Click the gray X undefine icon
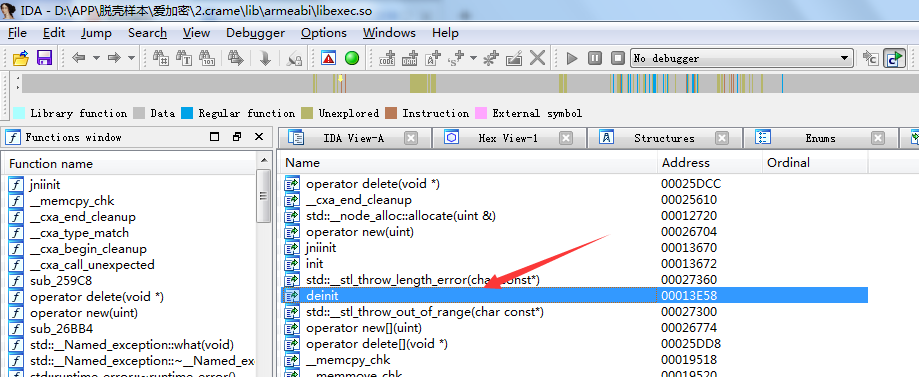The image size is (919, 377). point(537,58)
